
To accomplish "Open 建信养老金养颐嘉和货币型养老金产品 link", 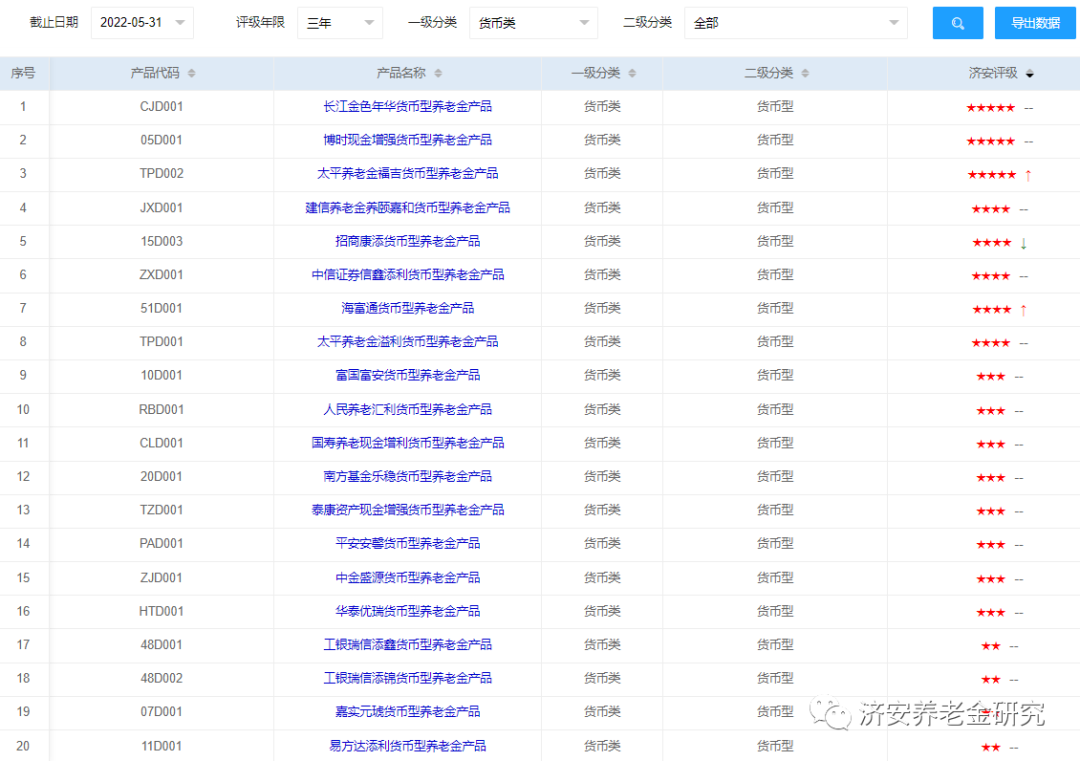I will click(408, 207).
